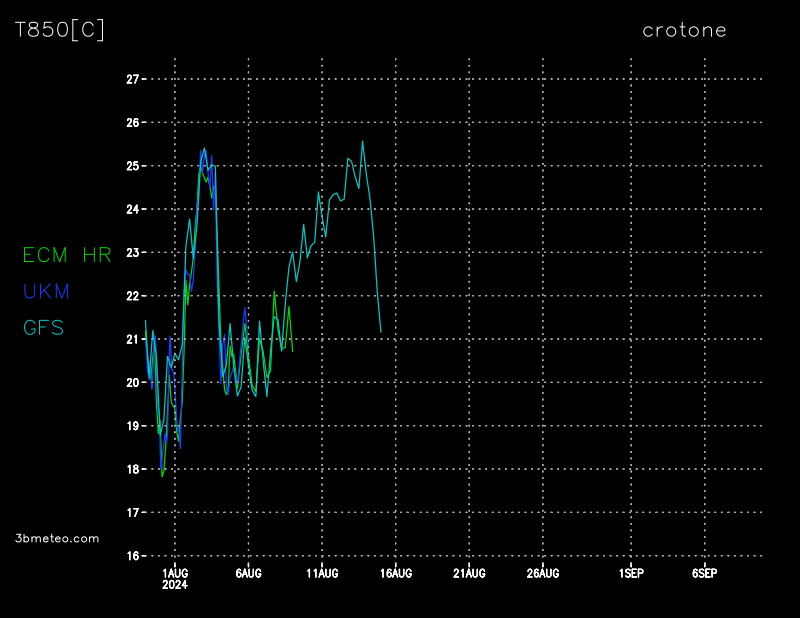Select the crotone location label
The height and width of the screenshot is (618, 800).
point(684,30)
